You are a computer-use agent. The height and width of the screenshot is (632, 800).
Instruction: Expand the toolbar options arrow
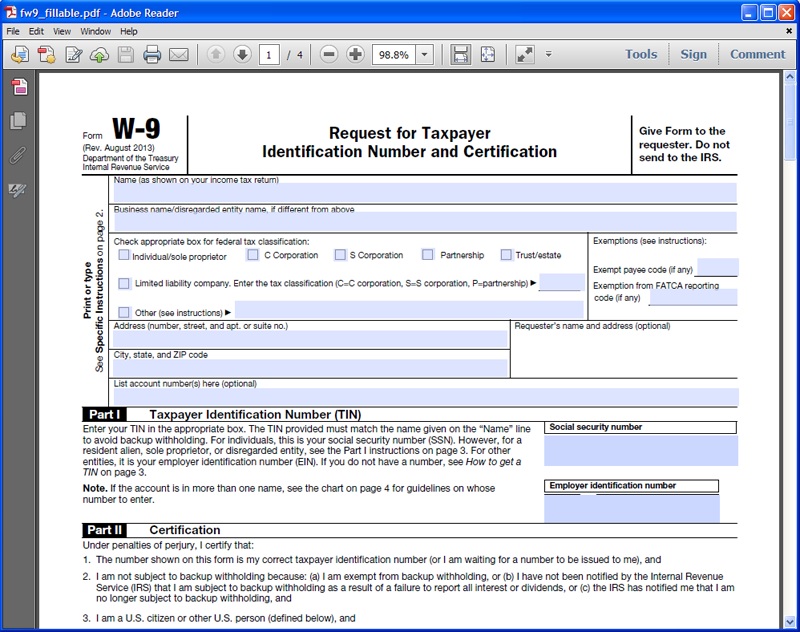549,55
